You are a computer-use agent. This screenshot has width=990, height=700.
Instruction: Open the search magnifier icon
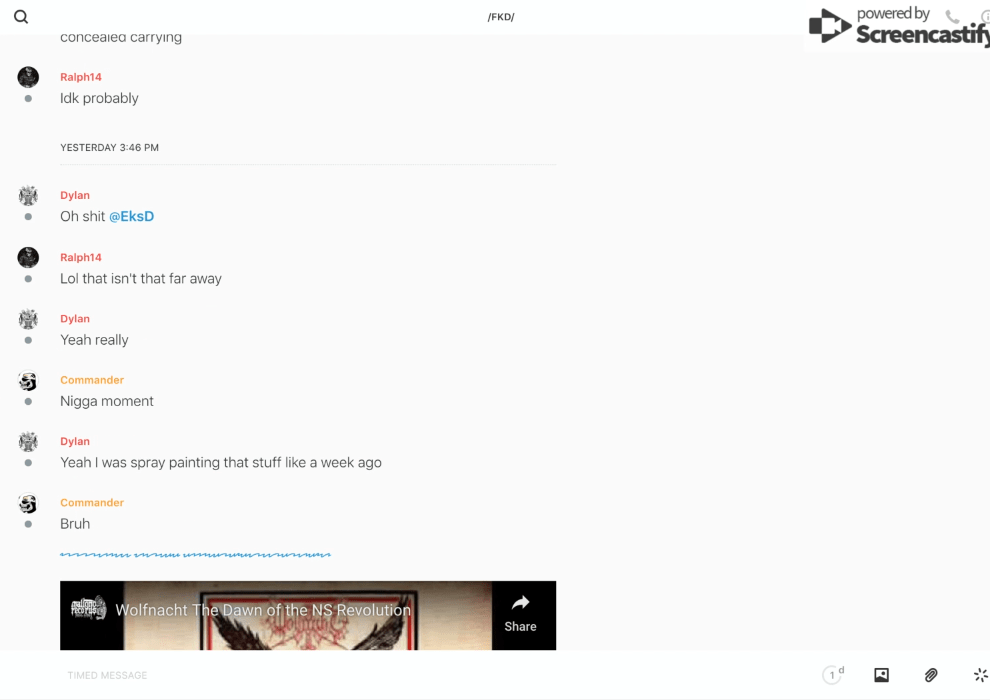pos(21,17)
